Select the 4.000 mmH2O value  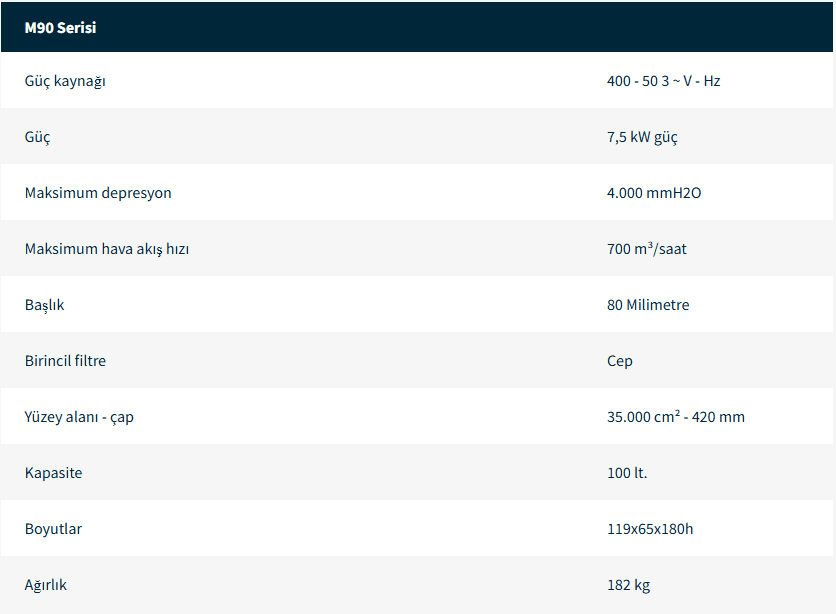pyautogui.click(x=654, y=193)
